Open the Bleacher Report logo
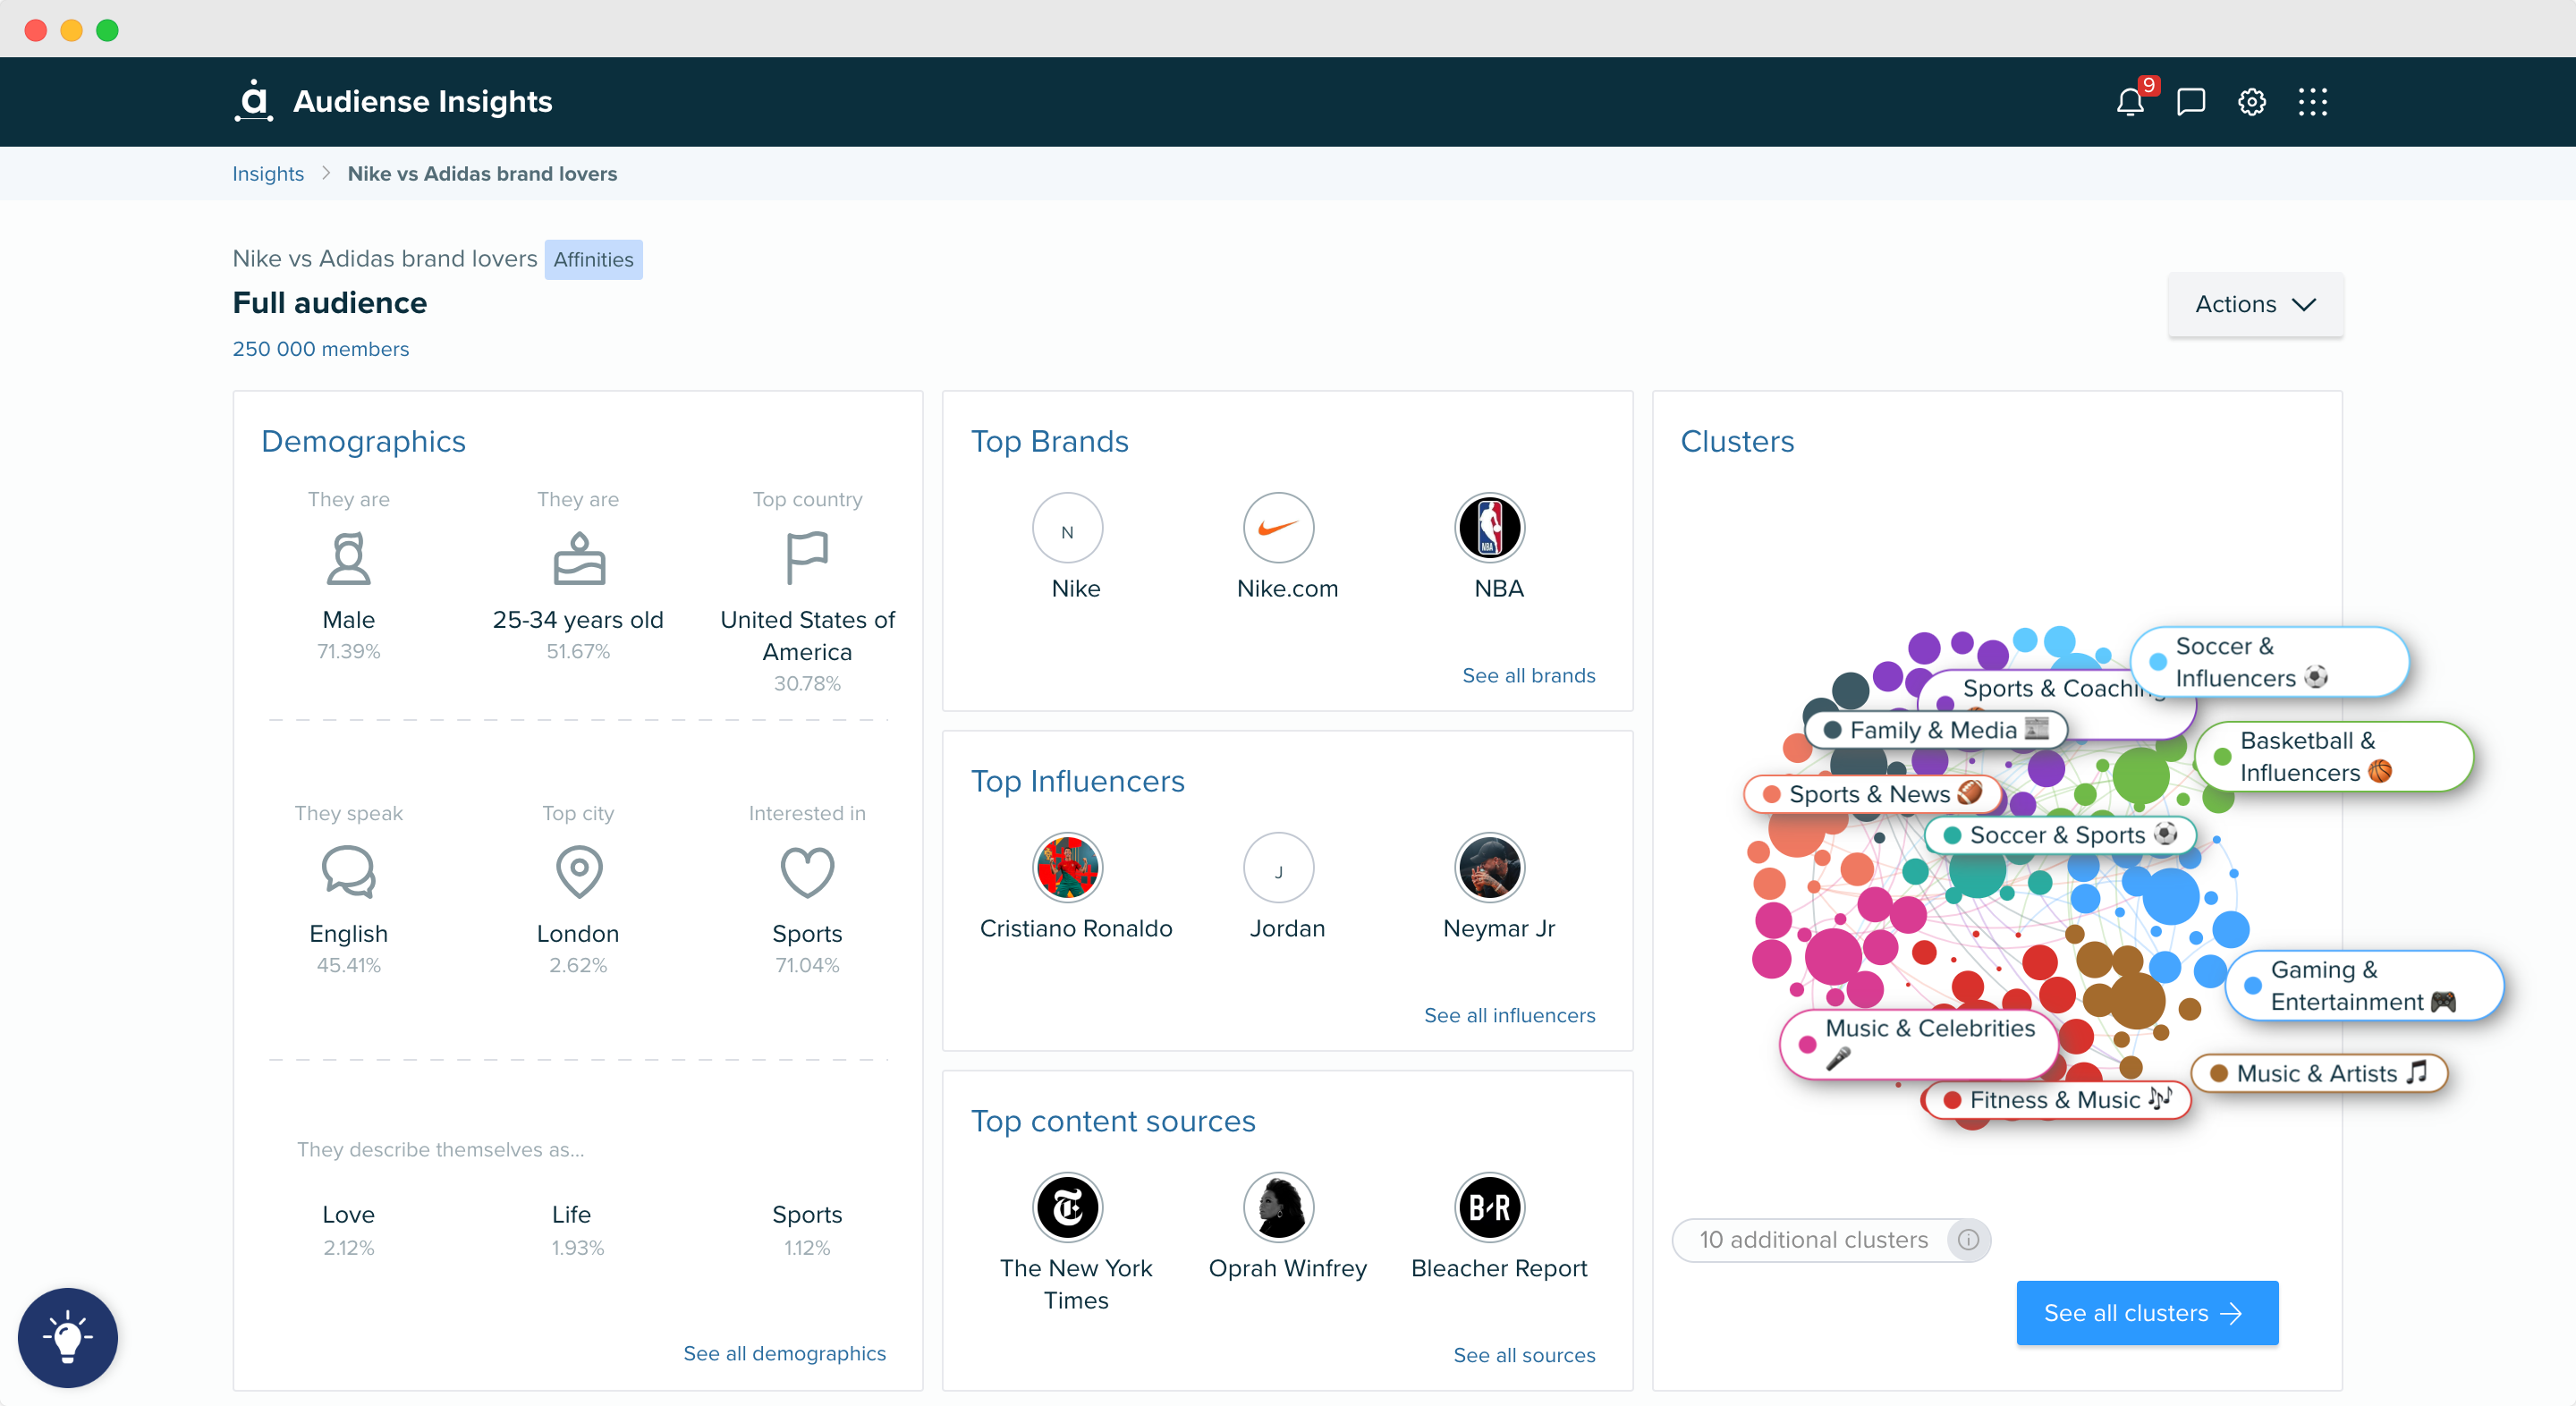Screen dimensions: 2576x1406 (x=1489, y=1208)
